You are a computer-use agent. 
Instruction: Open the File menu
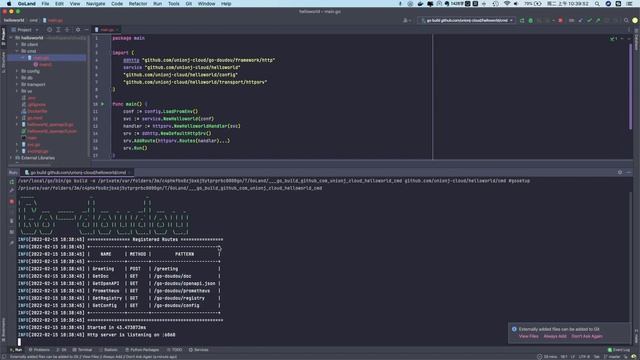point(45,4)
